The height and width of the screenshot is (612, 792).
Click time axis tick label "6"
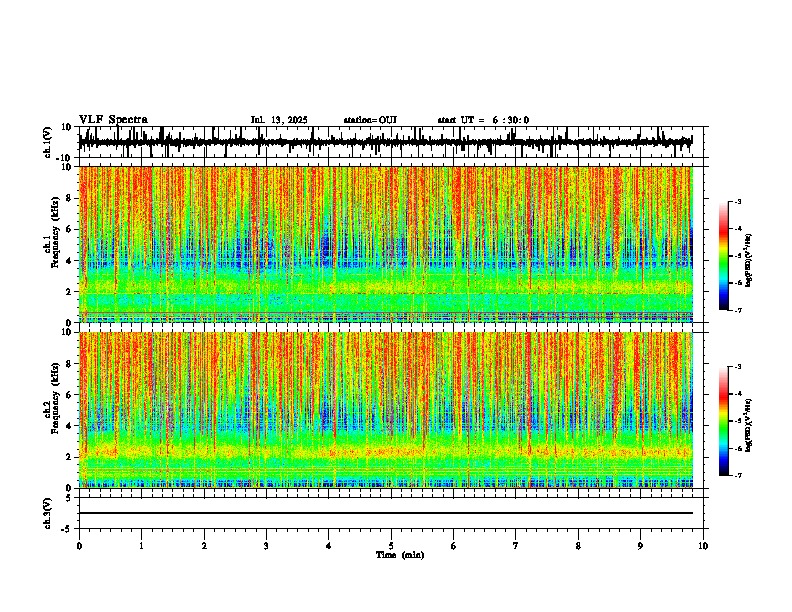(454, 546)
